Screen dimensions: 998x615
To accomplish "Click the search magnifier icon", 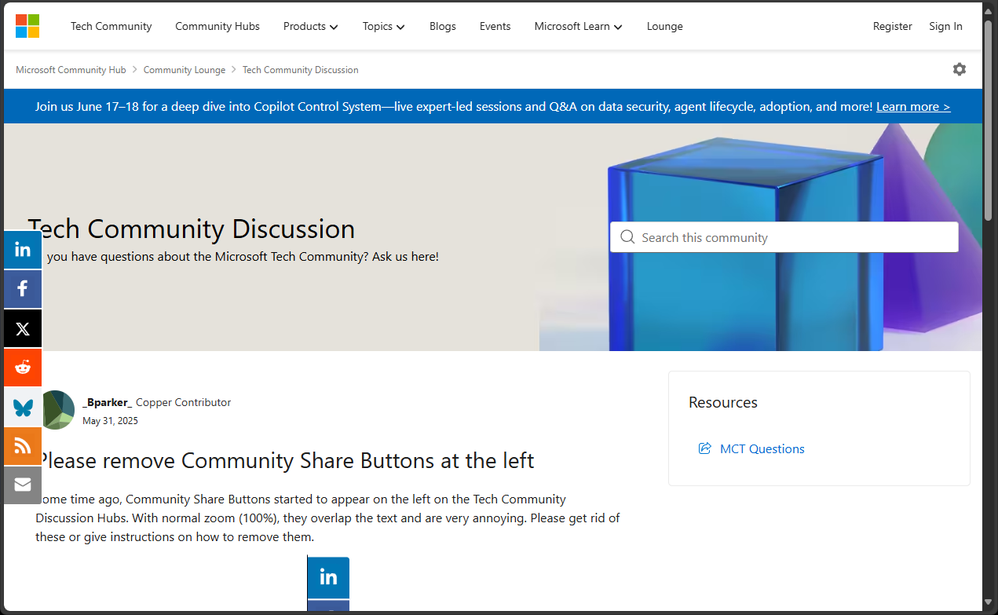I will click(x=628, y=237).
